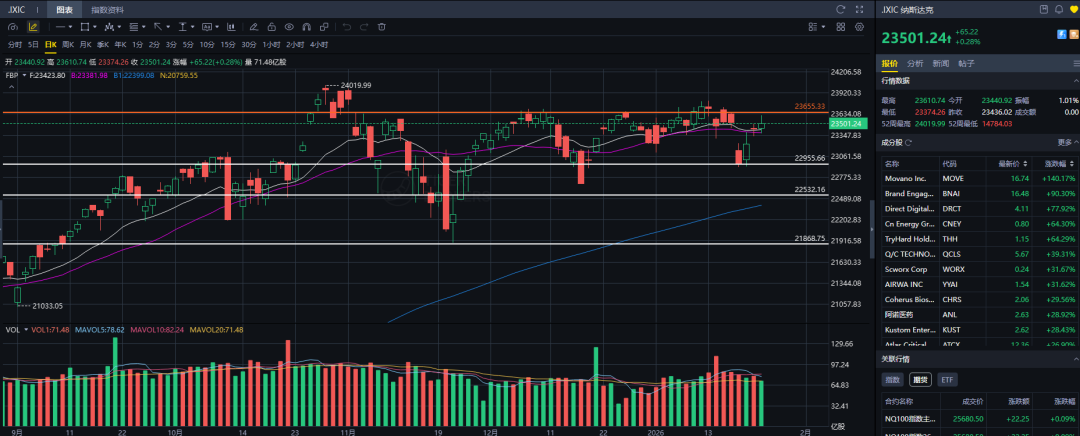1080x436 pixels.
Task: Click the 更多 link in 成分股
Action: (1064, 142)
